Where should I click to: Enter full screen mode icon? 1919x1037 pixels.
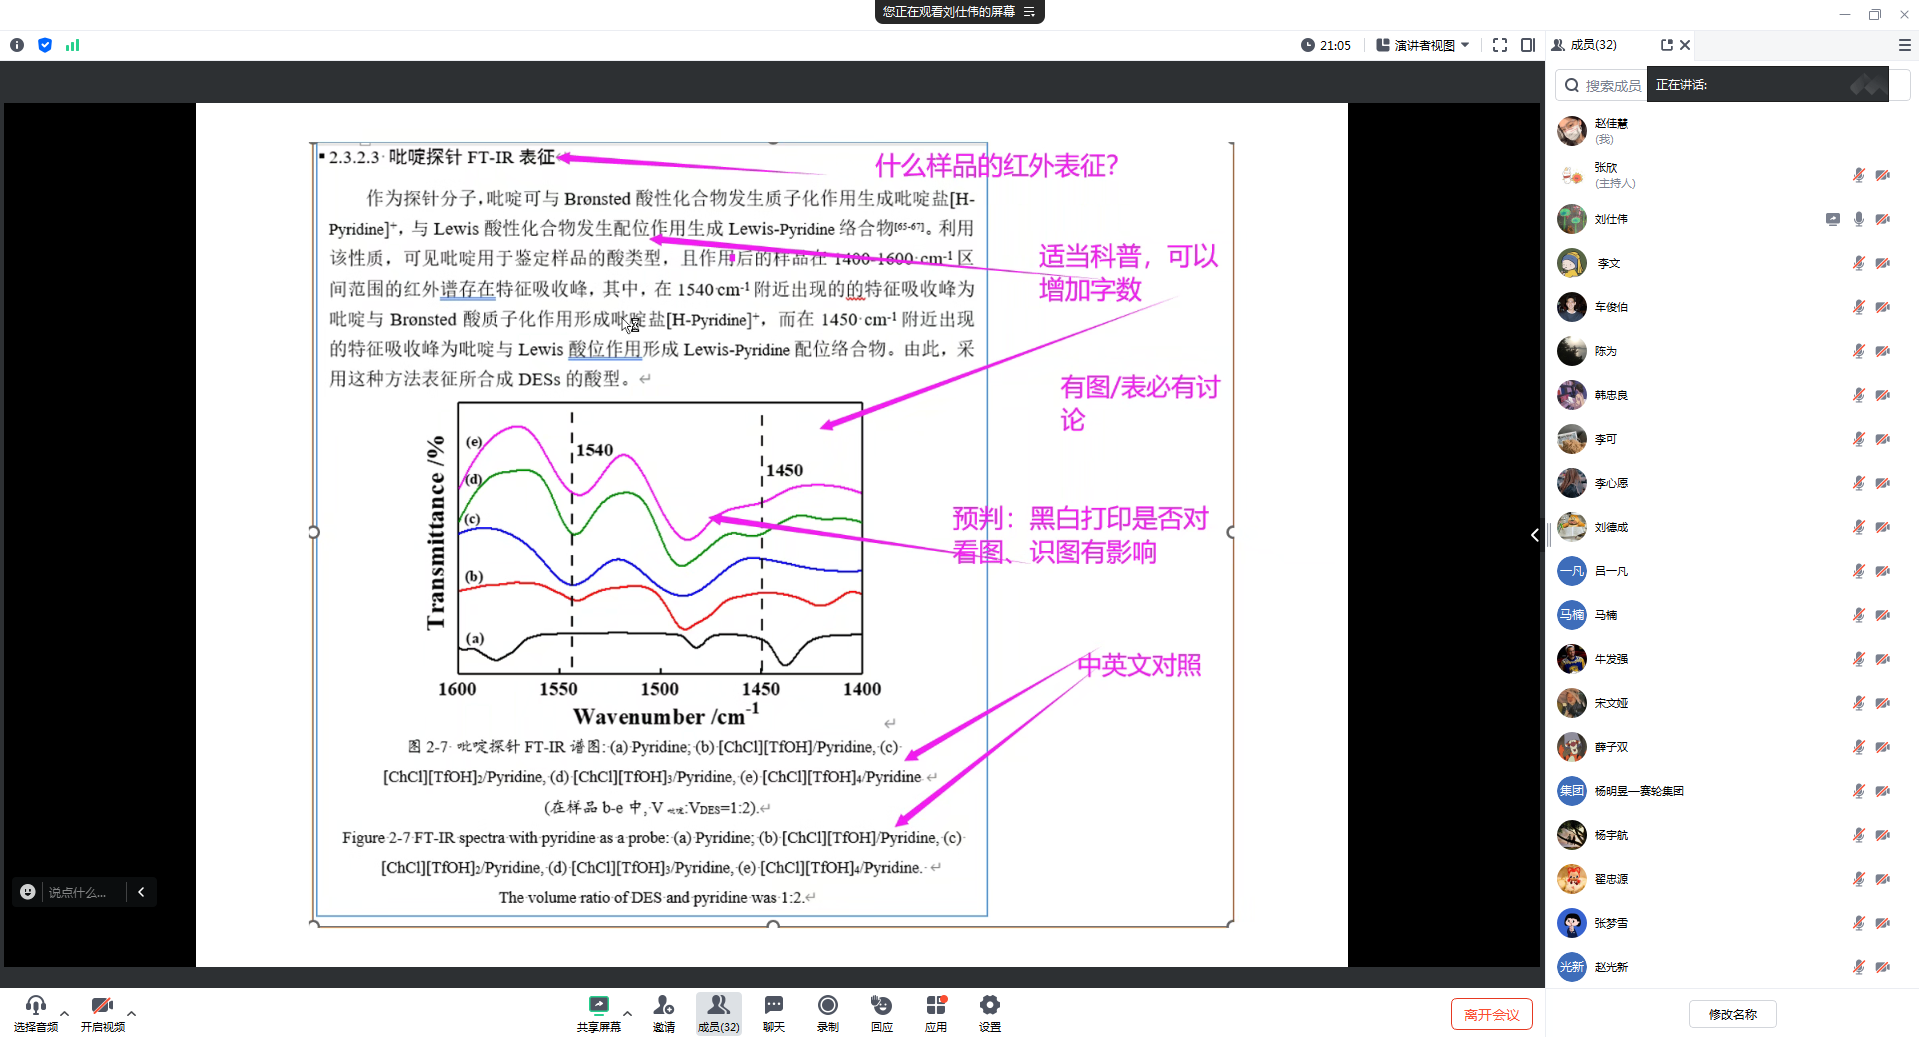pyautogui.click(x=1499, y=45)
